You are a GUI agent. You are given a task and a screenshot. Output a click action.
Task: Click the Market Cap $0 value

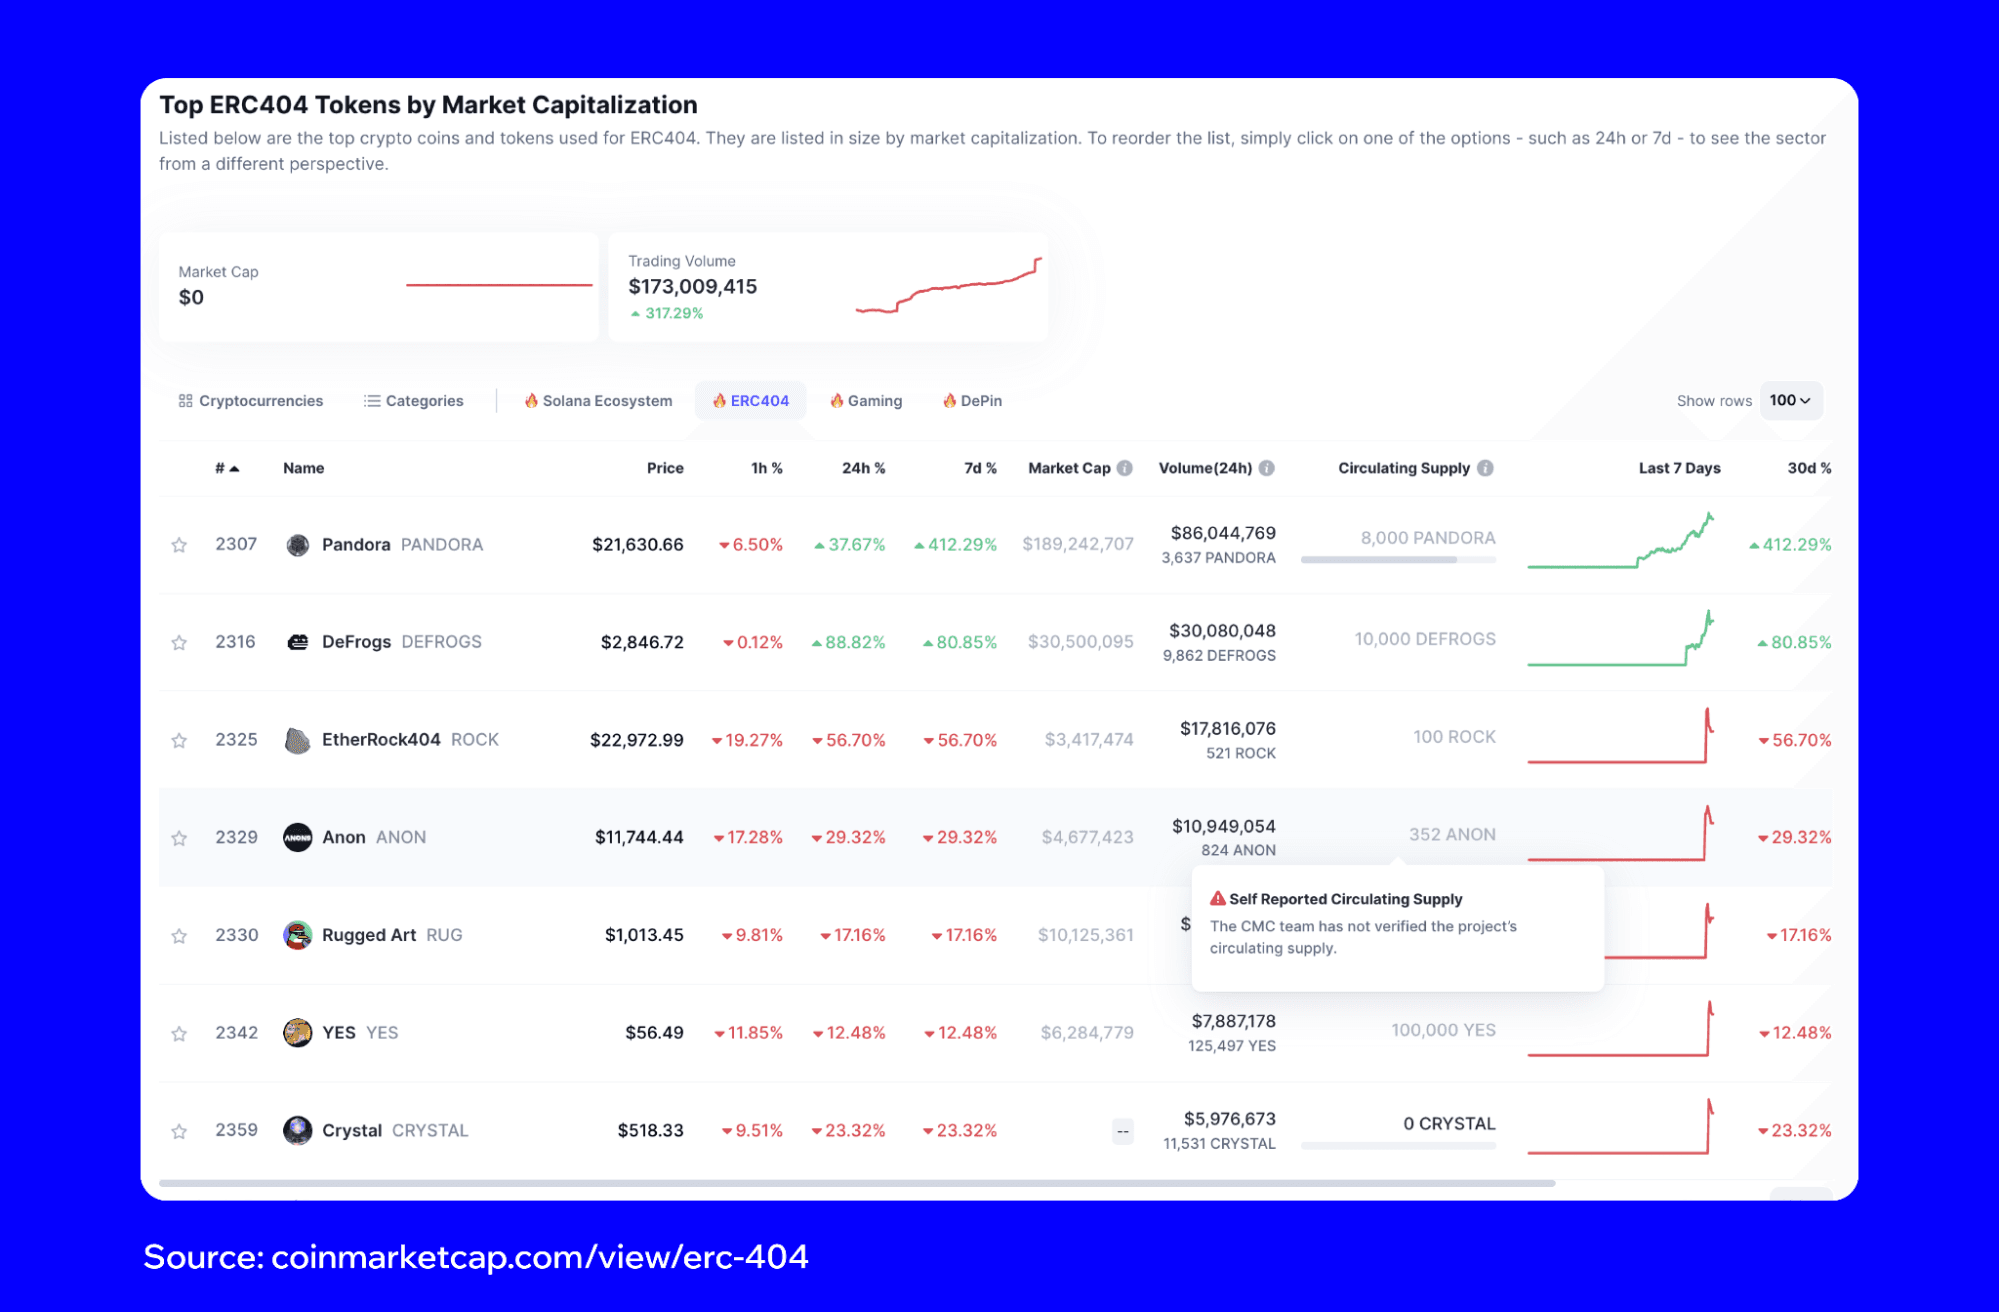(191, 298)
